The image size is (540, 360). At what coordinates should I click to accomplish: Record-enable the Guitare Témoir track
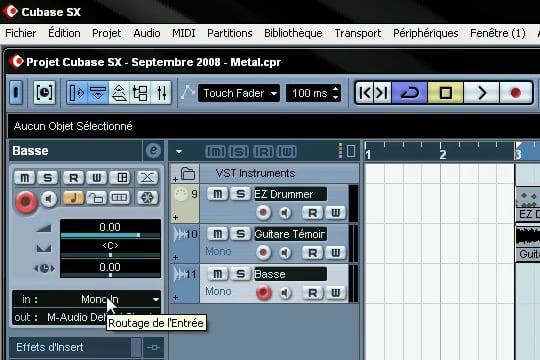coord(263,253)
